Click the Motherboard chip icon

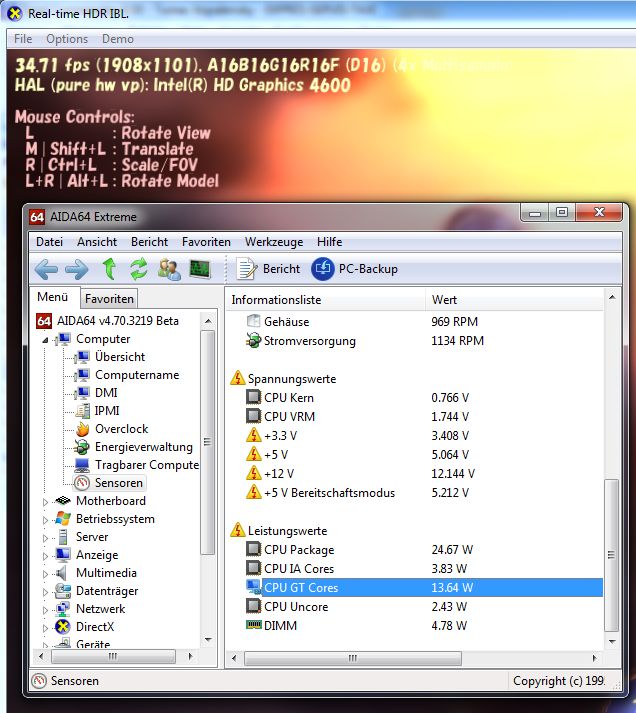(x=63, y=501)
